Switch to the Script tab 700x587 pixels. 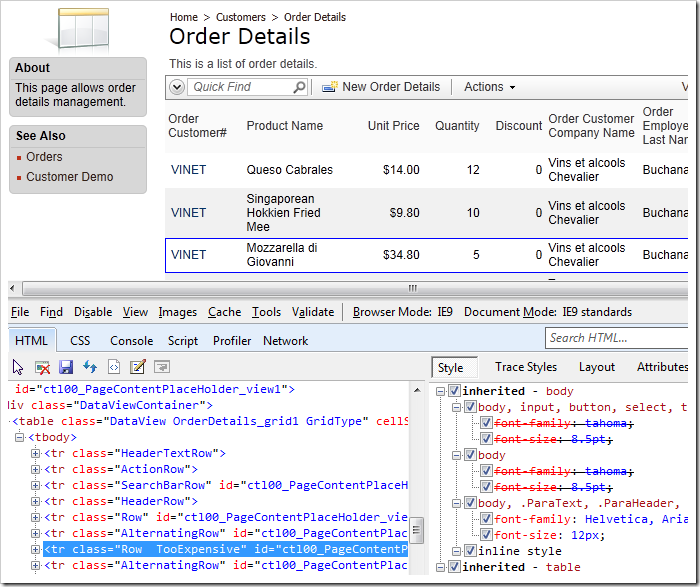click(x=183, y=341)
